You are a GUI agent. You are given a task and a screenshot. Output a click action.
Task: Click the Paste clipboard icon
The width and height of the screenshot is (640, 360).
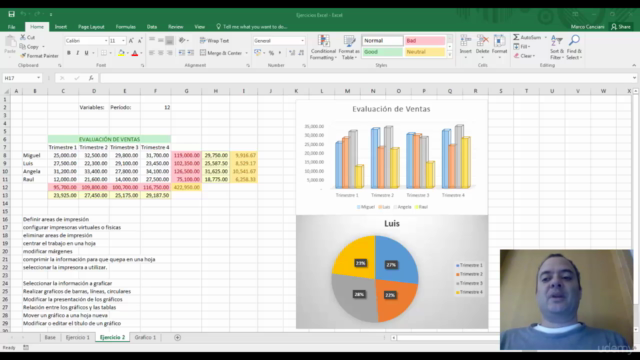pyautogui.click(x=10, y=41)
